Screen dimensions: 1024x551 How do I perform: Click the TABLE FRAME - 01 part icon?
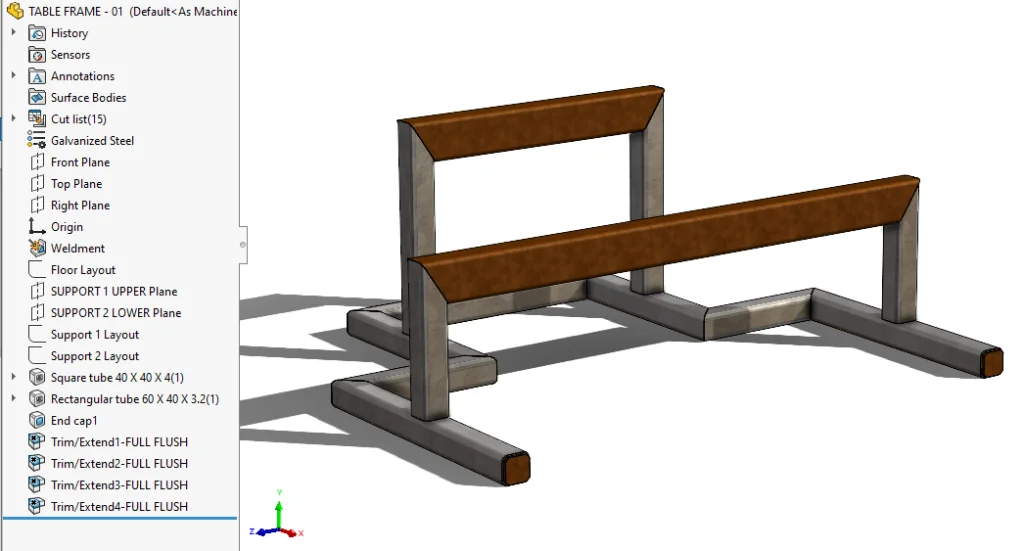tap(15, 11)
